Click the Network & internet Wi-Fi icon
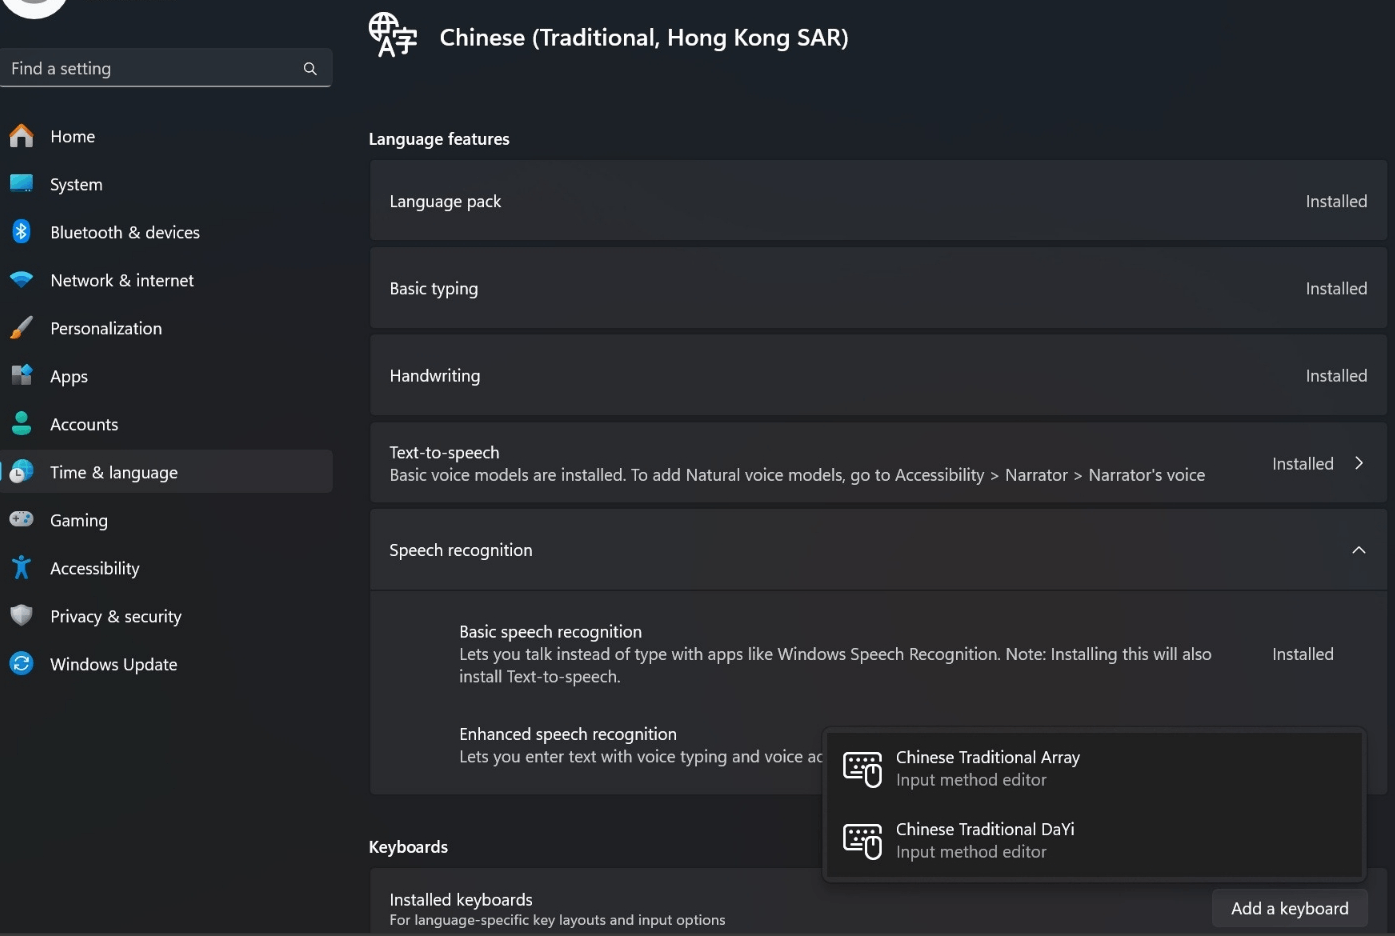Screen dimensions: 1395x936 point(21,280)
